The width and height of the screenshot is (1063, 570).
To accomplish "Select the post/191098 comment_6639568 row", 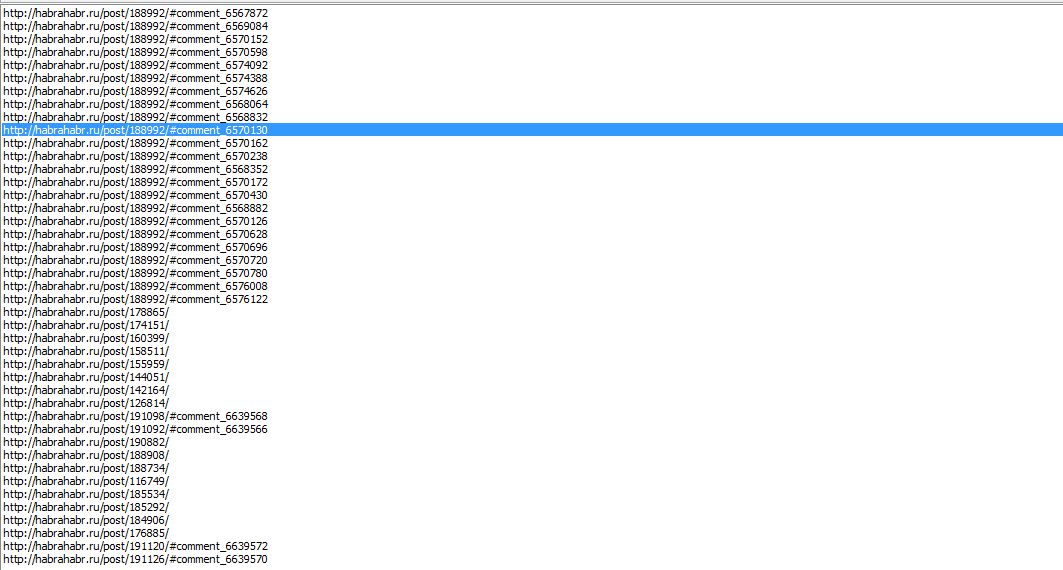I will [136, 415].
